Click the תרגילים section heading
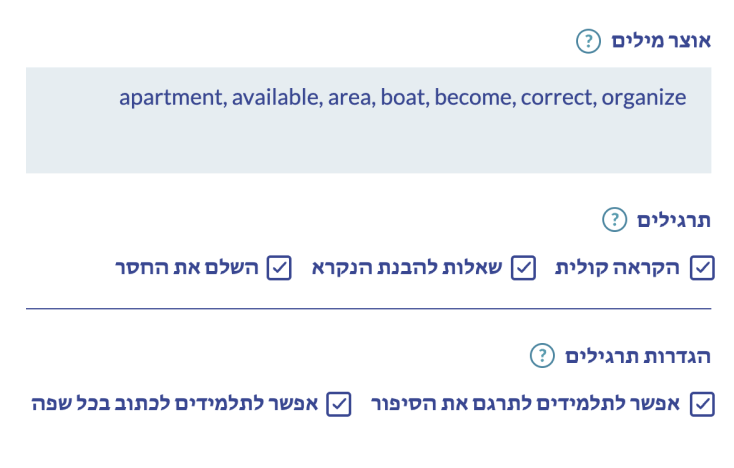This screenshot has width=734, height=468. (674, 219)
